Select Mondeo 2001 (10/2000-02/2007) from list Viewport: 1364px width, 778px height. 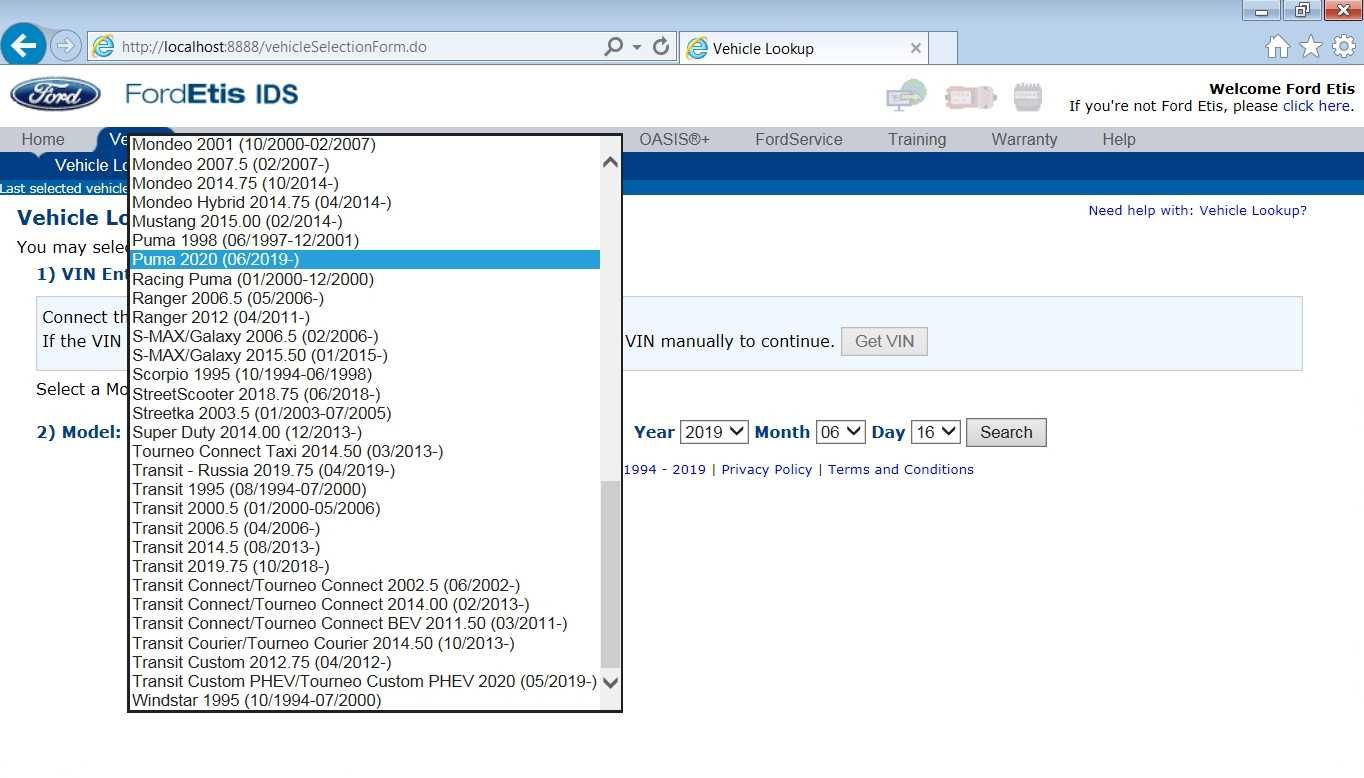point(366,144)
